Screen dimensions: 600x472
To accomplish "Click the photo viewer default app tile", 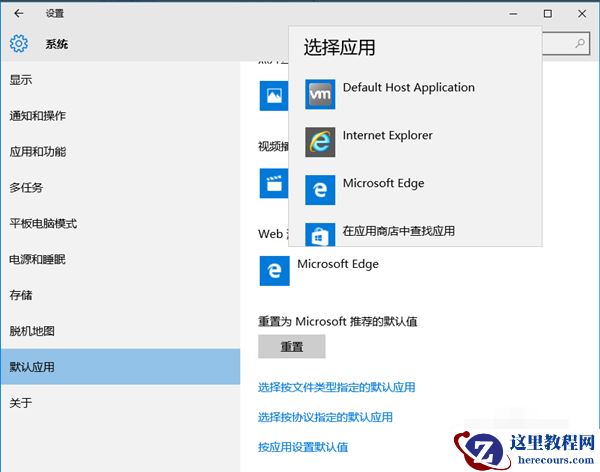I will (x=274, y=96).
